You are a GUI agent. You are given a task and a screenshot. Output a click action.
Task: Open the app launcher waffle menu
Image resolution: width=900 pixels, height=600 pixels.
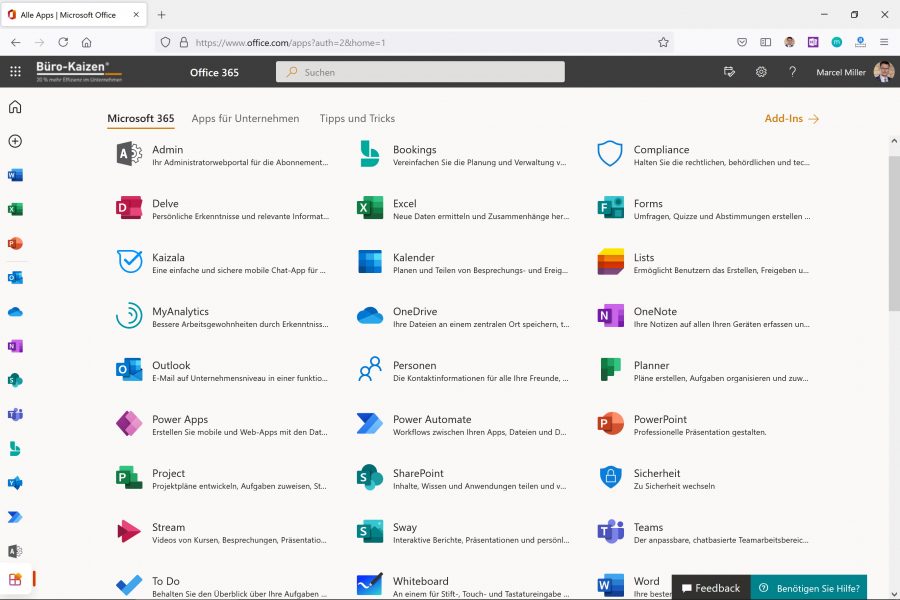click(x=15, y=71)
